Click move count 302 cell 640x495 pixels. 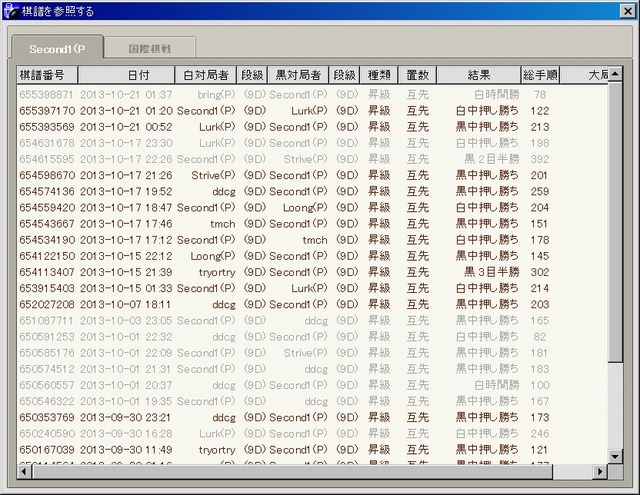point(540,272)
